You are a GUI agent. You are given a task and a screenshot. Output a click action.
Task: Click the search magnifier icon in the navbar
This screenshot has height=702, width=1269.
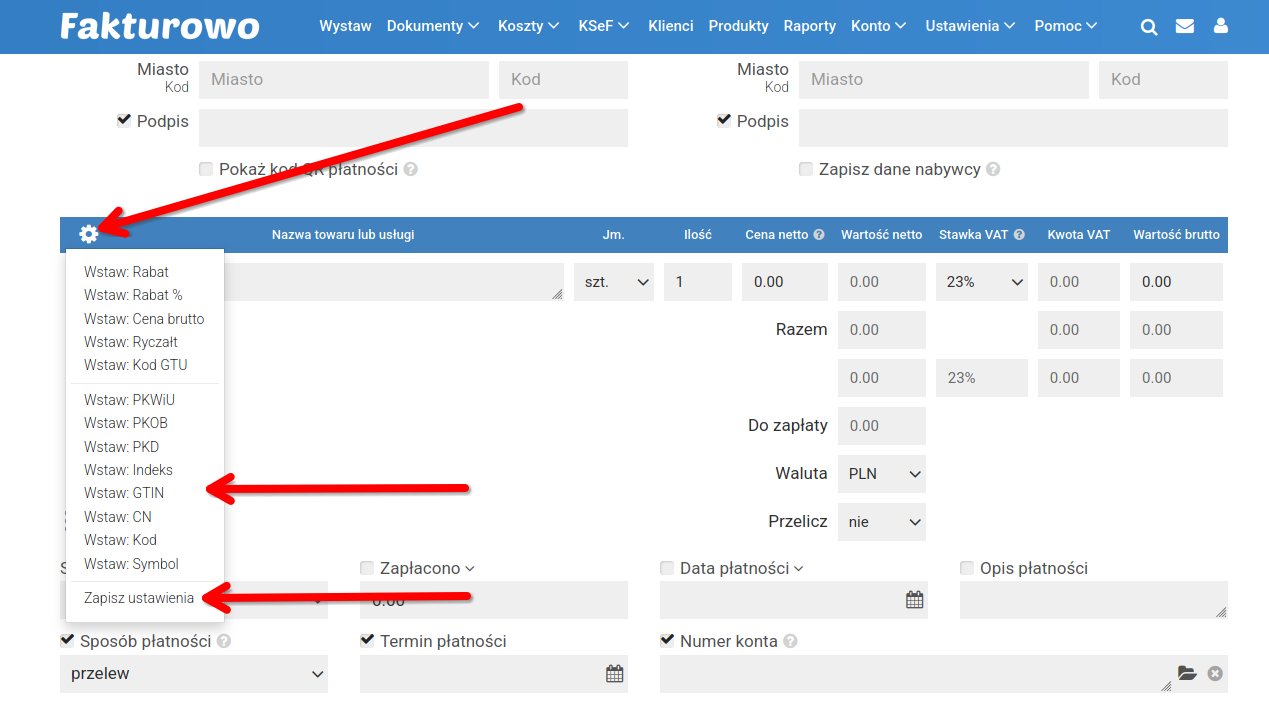point(1148,27)
